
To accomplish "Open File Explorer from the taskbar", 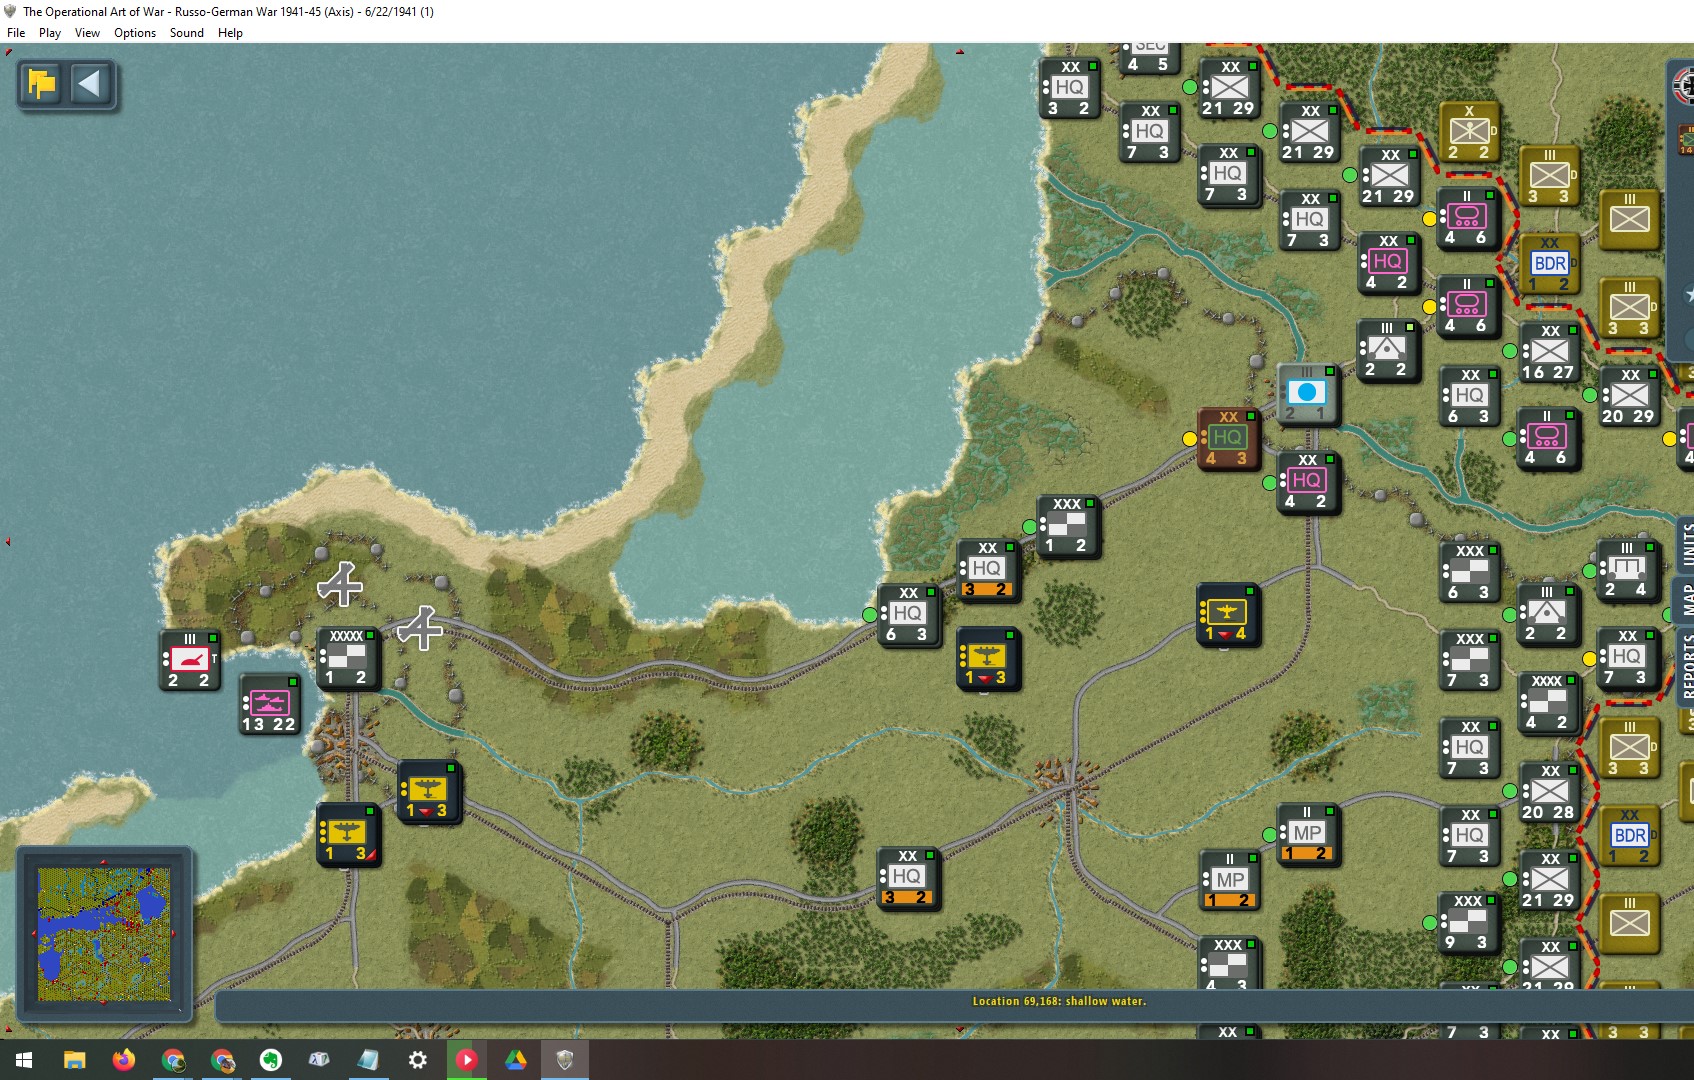I will (75, 1060).
